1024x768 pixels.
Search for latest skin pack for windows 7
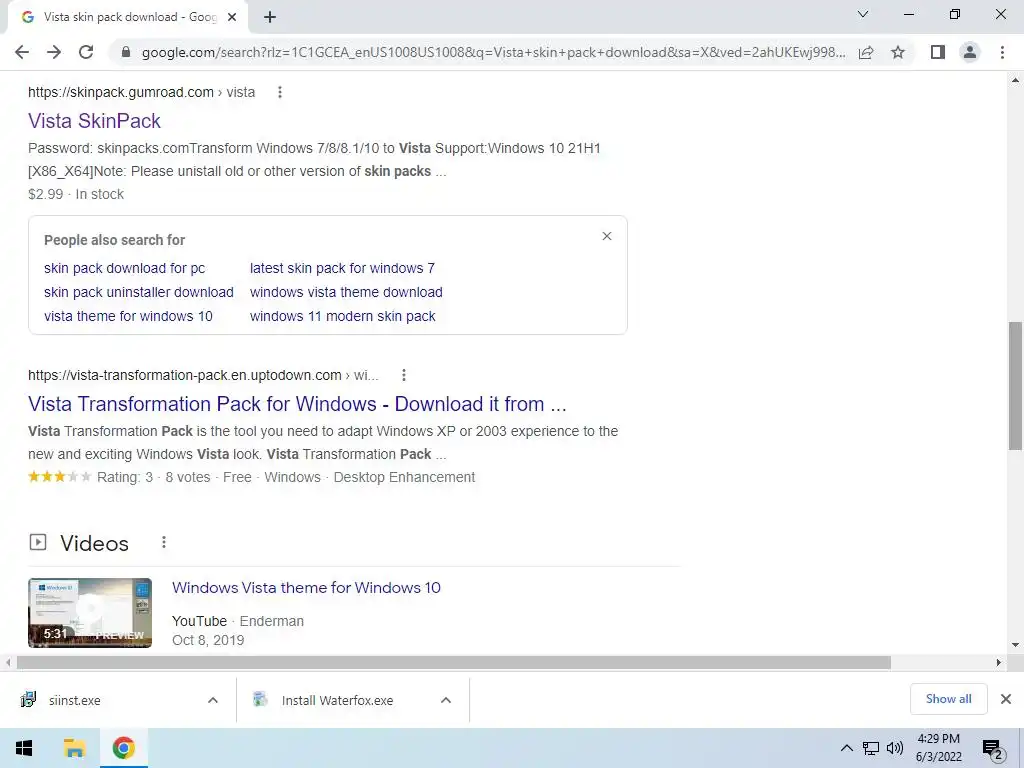342,268
